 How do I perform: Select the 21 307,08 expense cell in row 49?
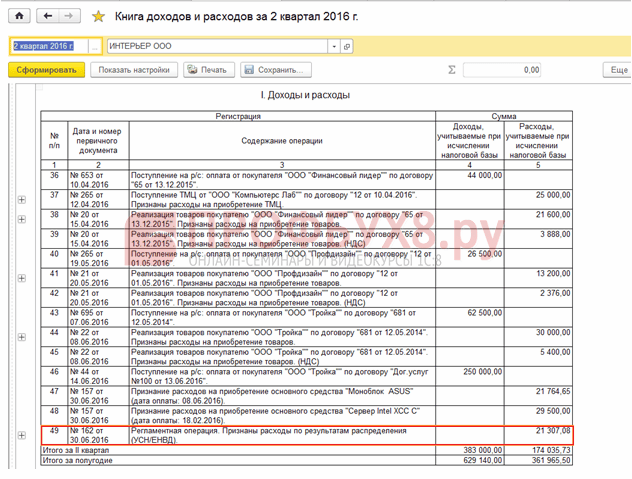tap(538, 435)
